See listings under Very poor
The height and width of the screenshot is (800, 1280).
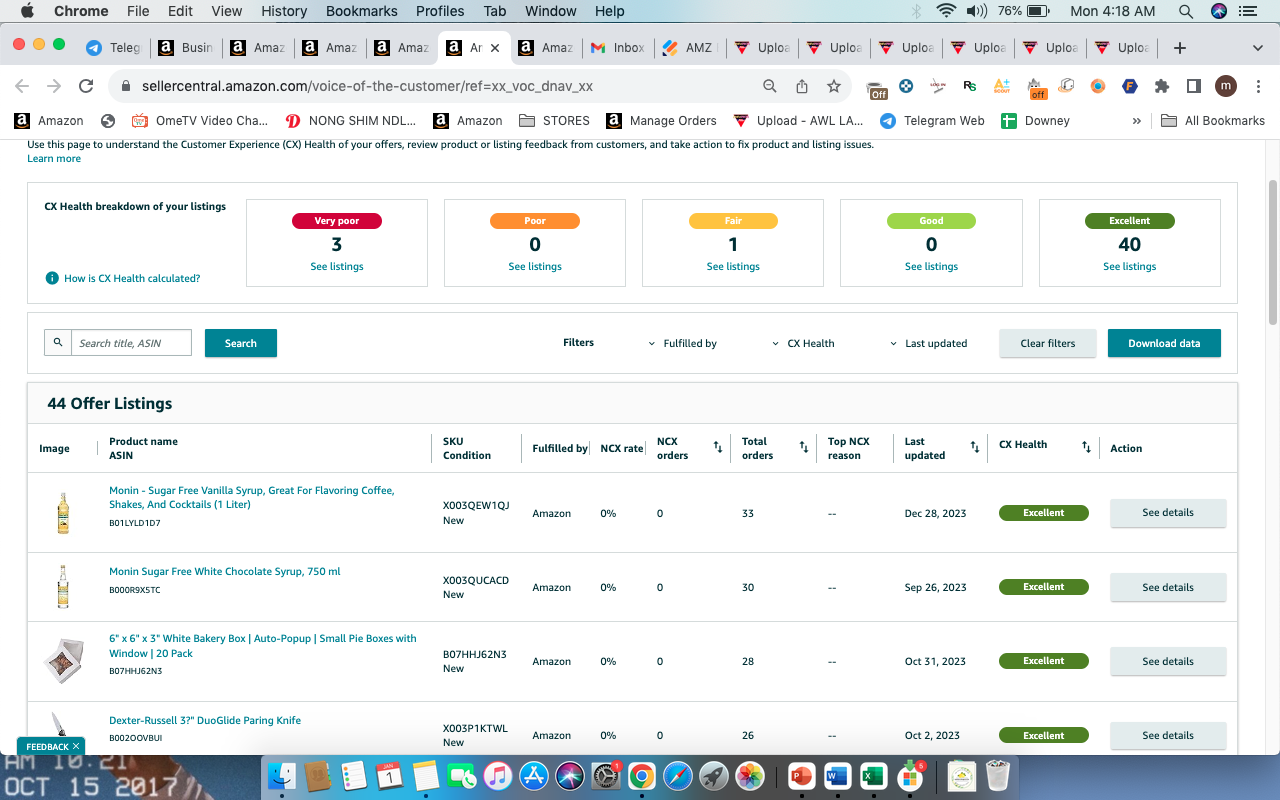click(337, 267)
